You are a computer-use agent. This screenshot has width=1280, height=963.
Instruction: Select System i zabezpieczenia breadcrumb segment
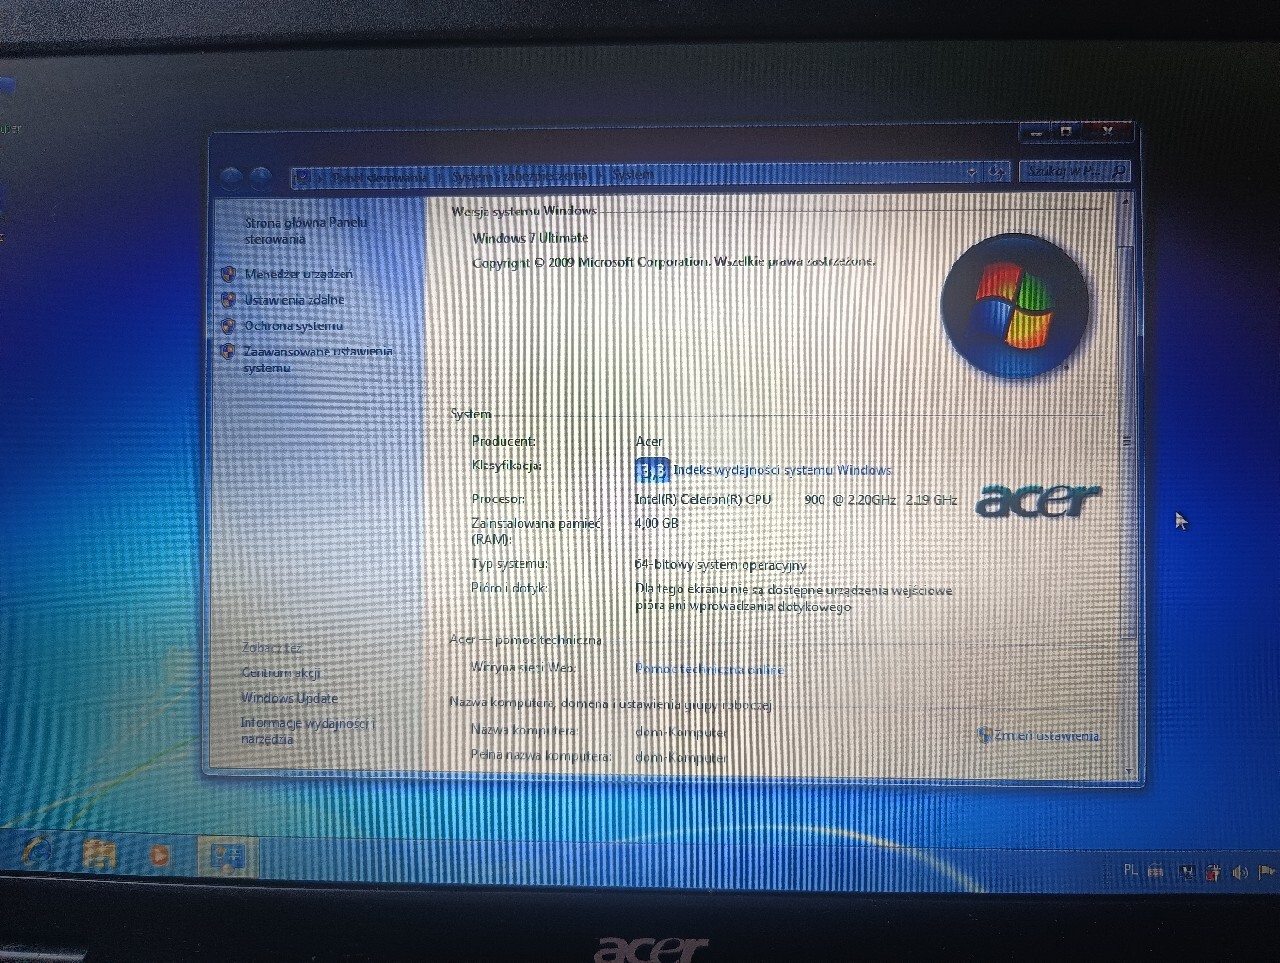[519, 176]
